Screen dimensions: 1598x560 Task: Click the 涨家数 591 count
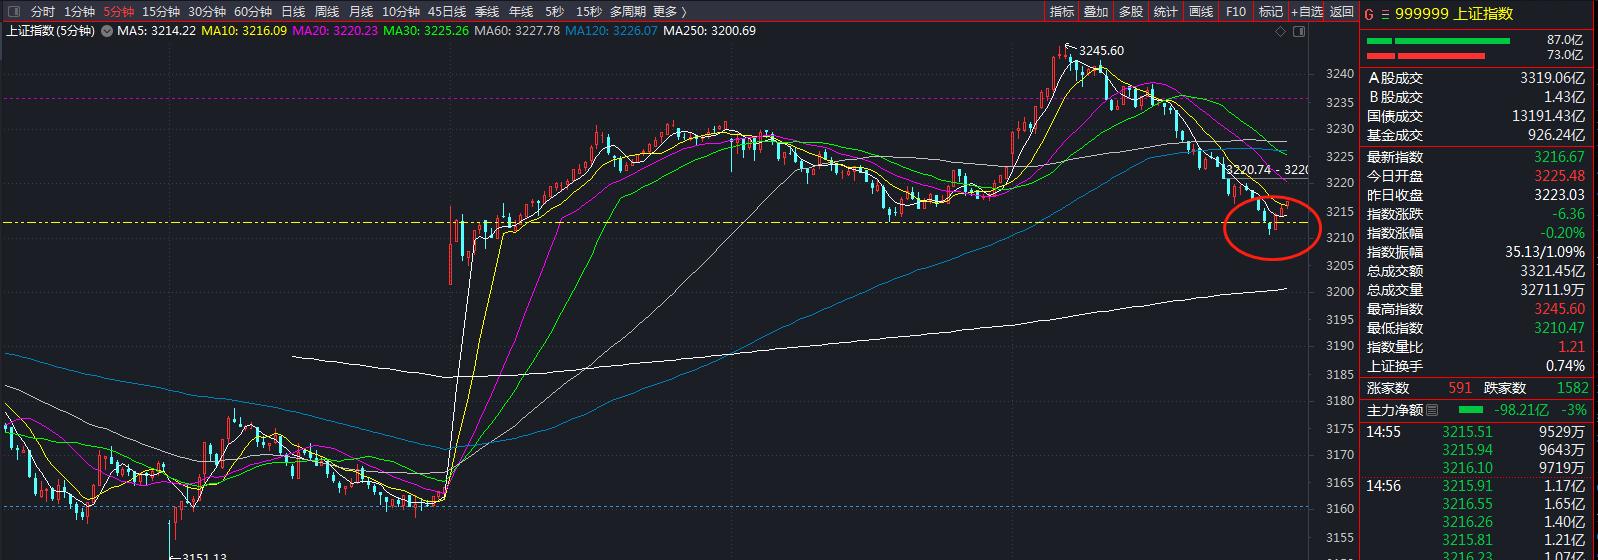tap(1459, 388)
